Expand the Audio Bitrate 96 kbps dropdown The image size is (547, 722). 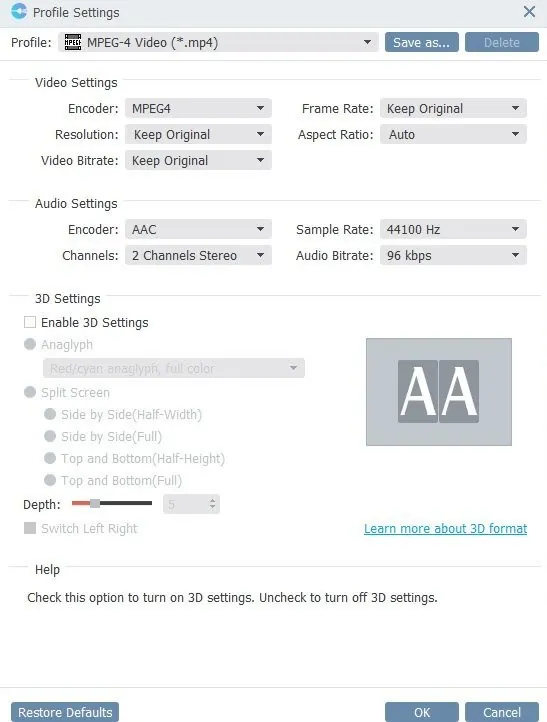tap(453, 256)
